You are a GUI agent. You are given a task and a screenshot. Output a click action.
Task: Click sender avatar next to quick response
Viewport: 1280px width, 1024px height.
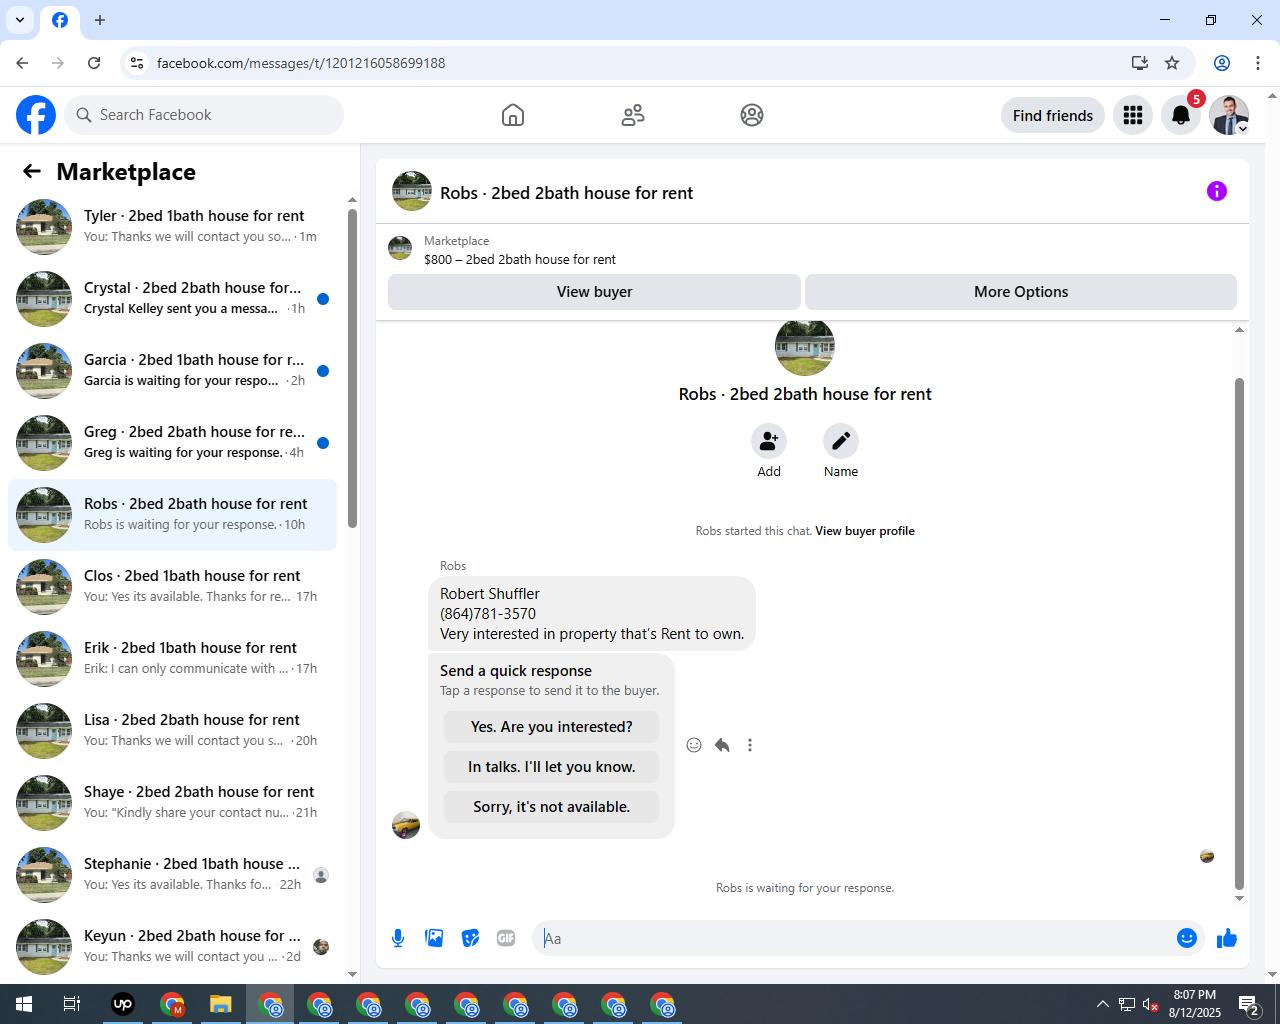(x=406, y=825)
